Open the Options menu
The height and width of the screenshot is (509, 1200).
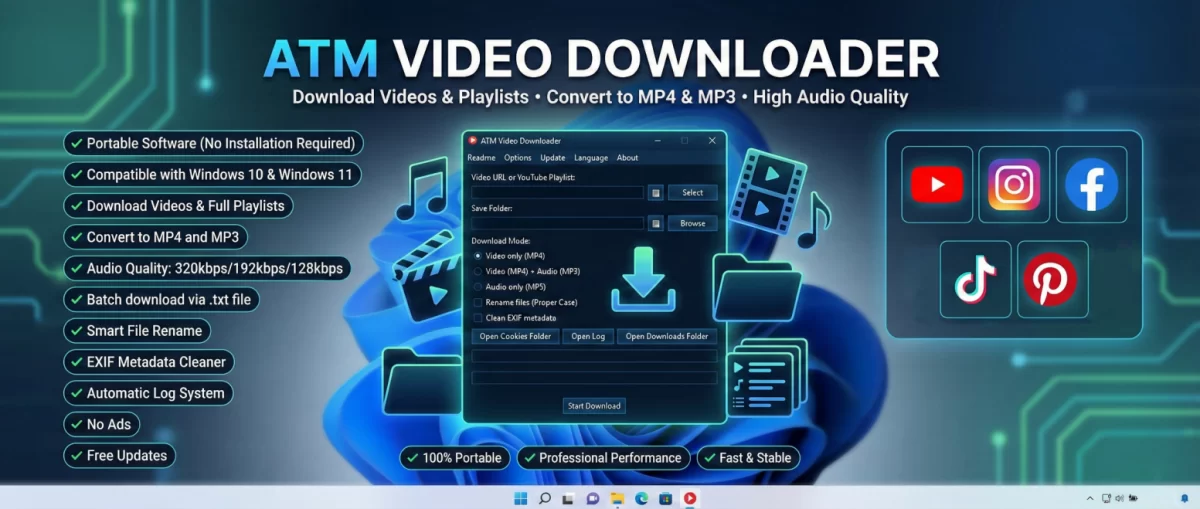click(517, 158)
